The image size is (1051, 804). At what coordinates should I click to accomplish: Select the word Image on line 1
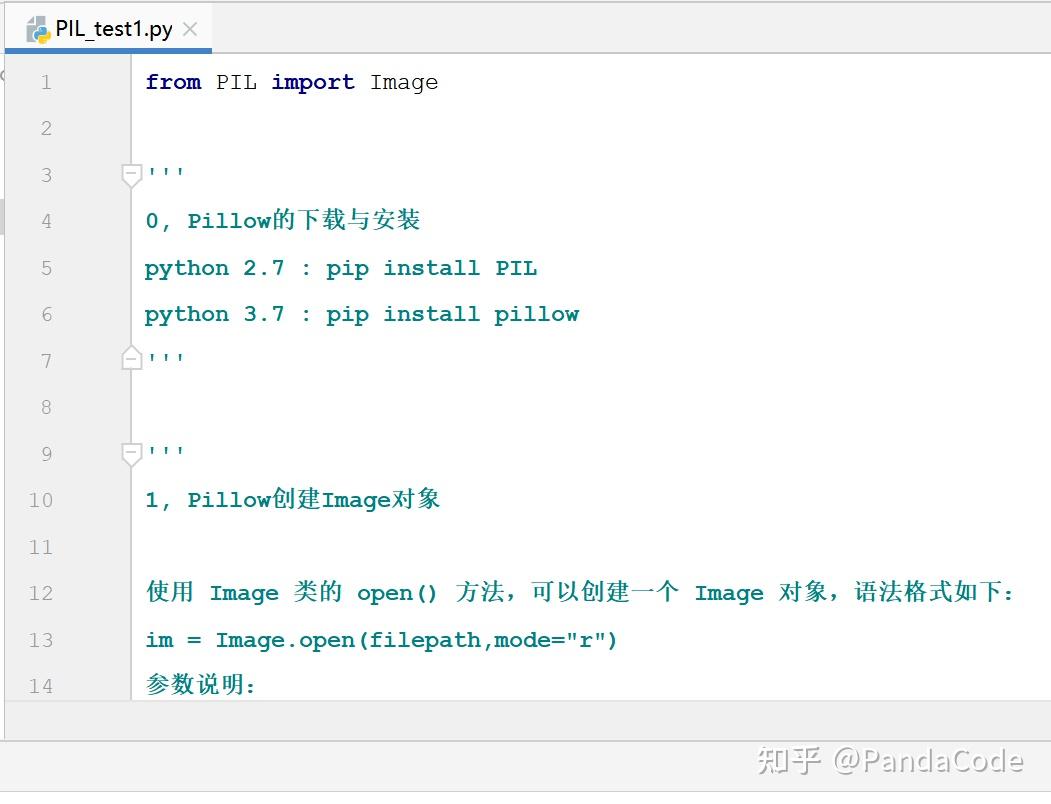click(404, 82)
